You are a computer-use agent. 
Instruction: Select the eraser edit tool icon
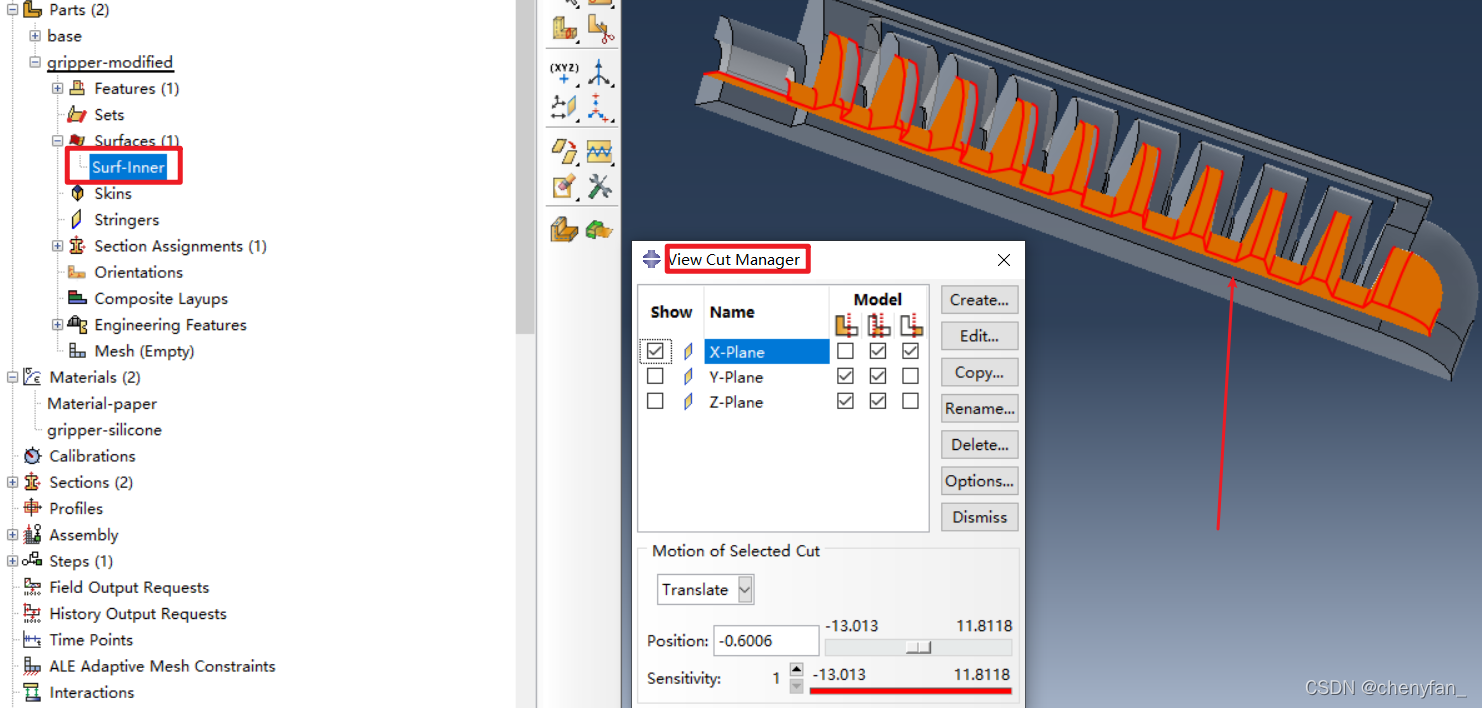pos(564,186)
